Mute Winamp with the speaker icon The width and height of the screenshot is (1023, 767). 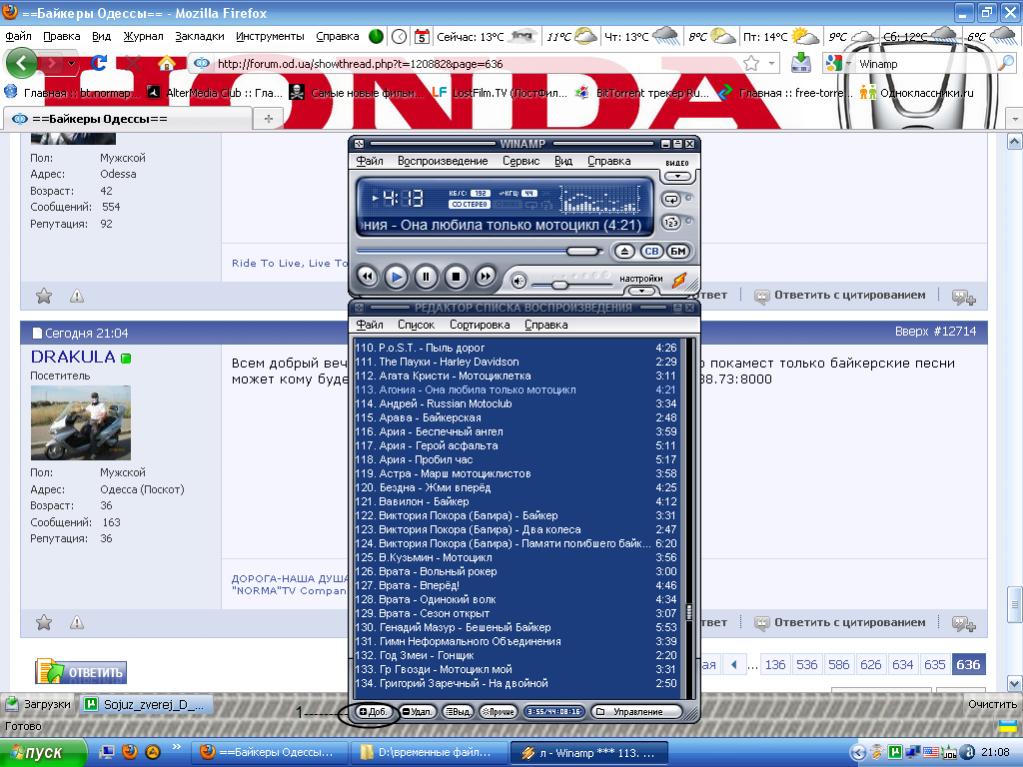(x=519, y=280)
